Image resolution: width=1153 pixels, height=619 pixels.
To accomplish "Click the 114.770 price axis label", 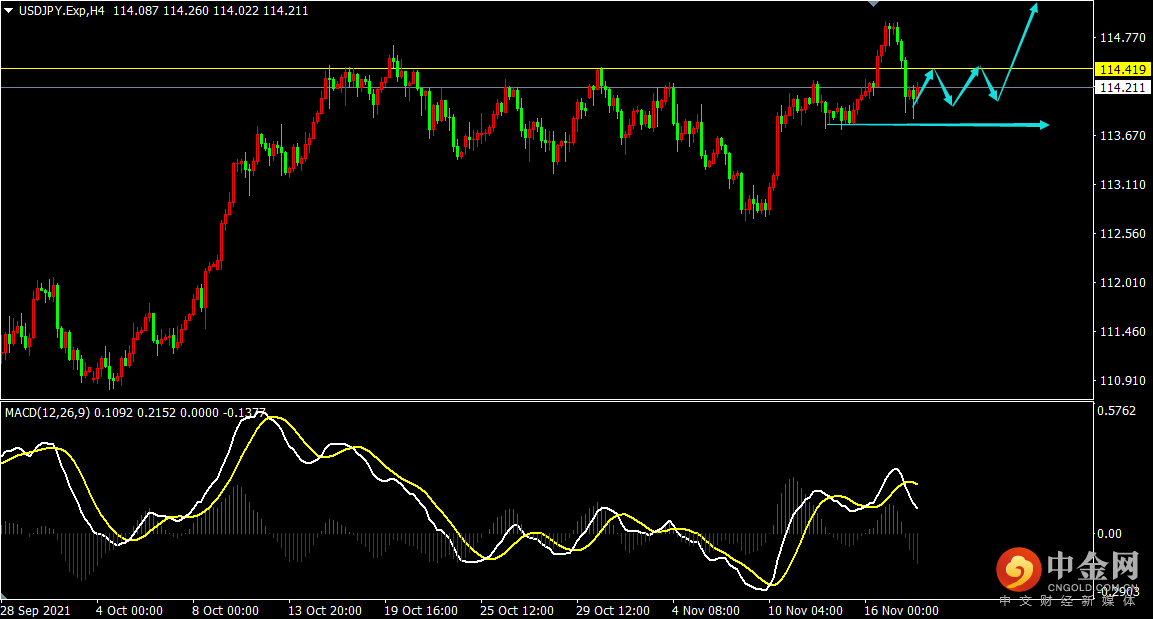I will pyautogui.click(x=1122, y=37).
